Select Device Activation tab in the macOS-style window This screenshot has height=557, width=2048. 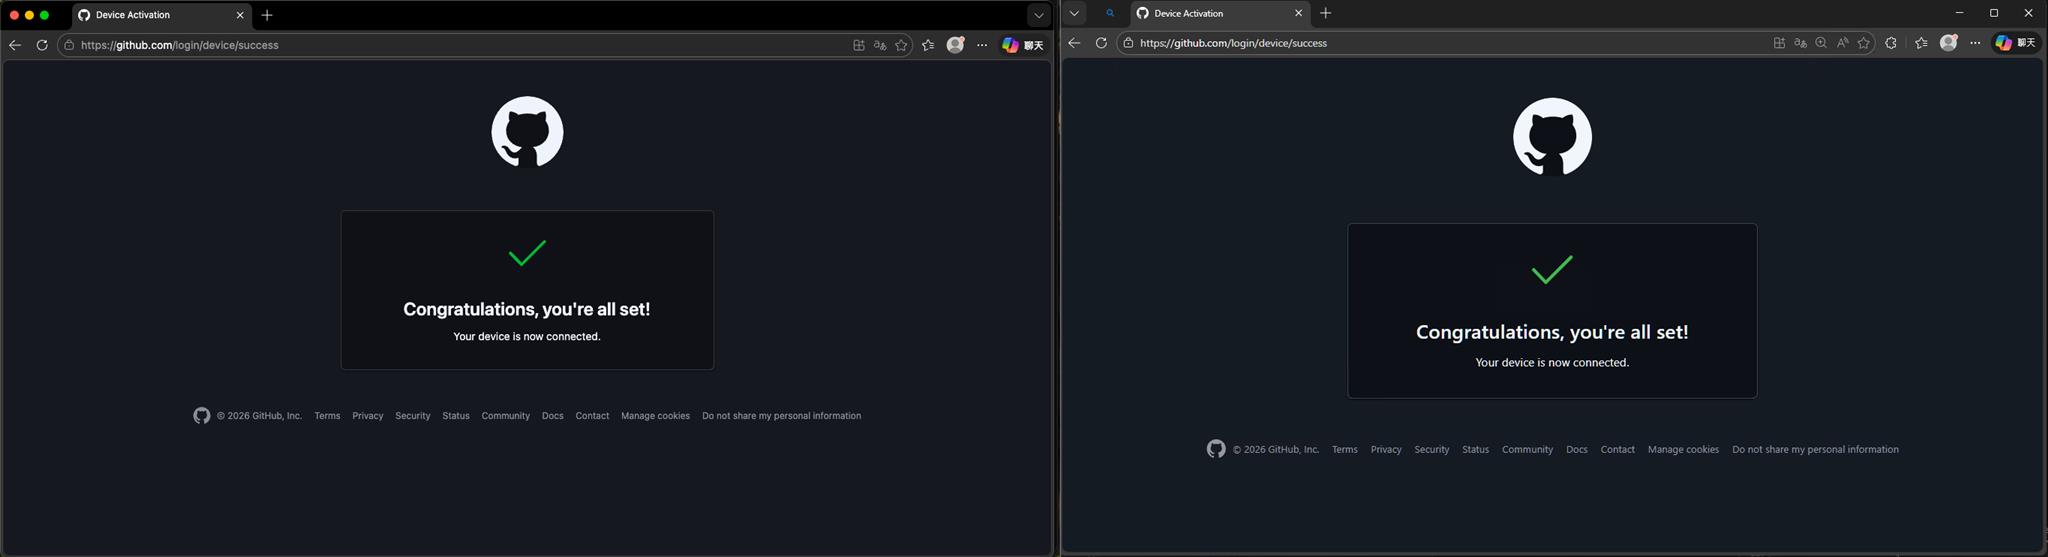pyautogui.click(x=150, y=15)
